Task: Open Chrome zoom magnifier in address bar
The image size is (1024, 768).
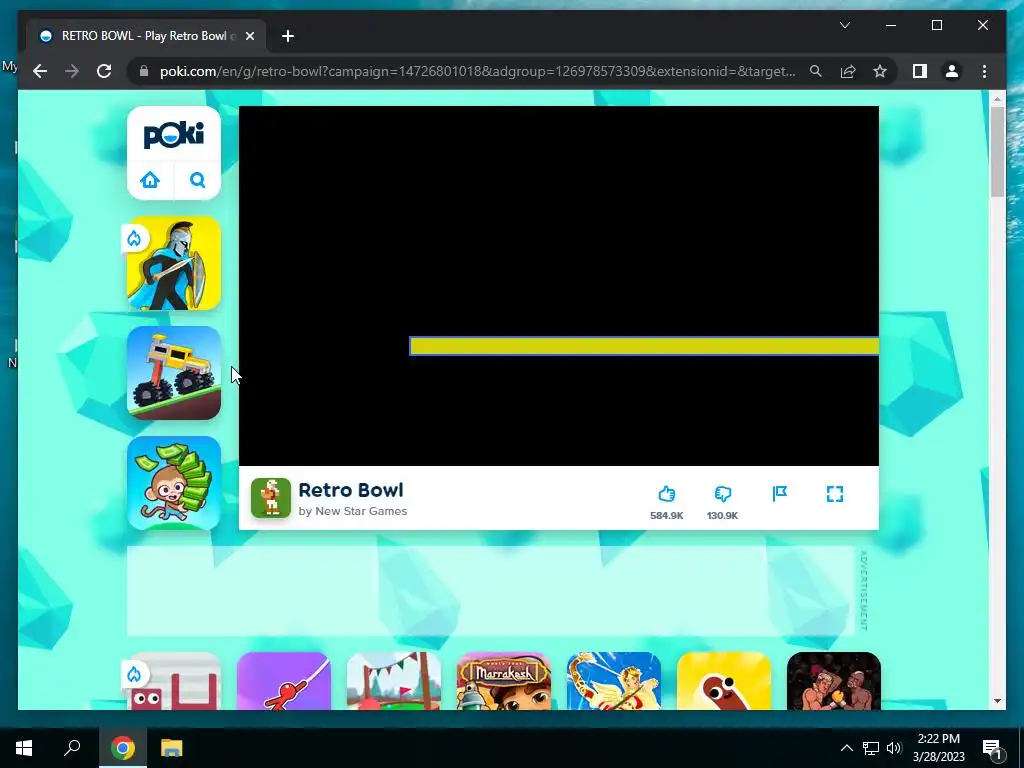Action: 816,71
